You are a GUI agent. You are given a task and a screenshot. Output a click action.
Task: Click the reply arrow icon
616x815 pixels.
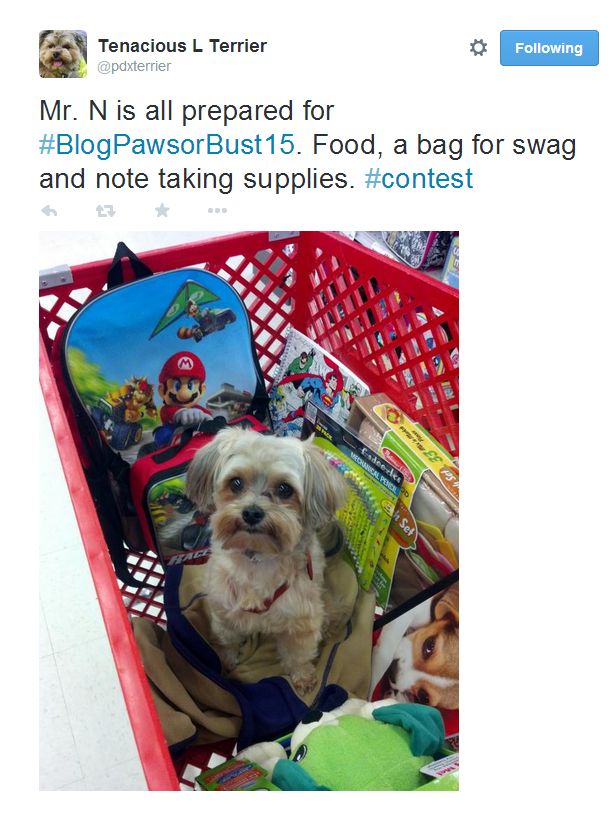[x=49, y=211]
